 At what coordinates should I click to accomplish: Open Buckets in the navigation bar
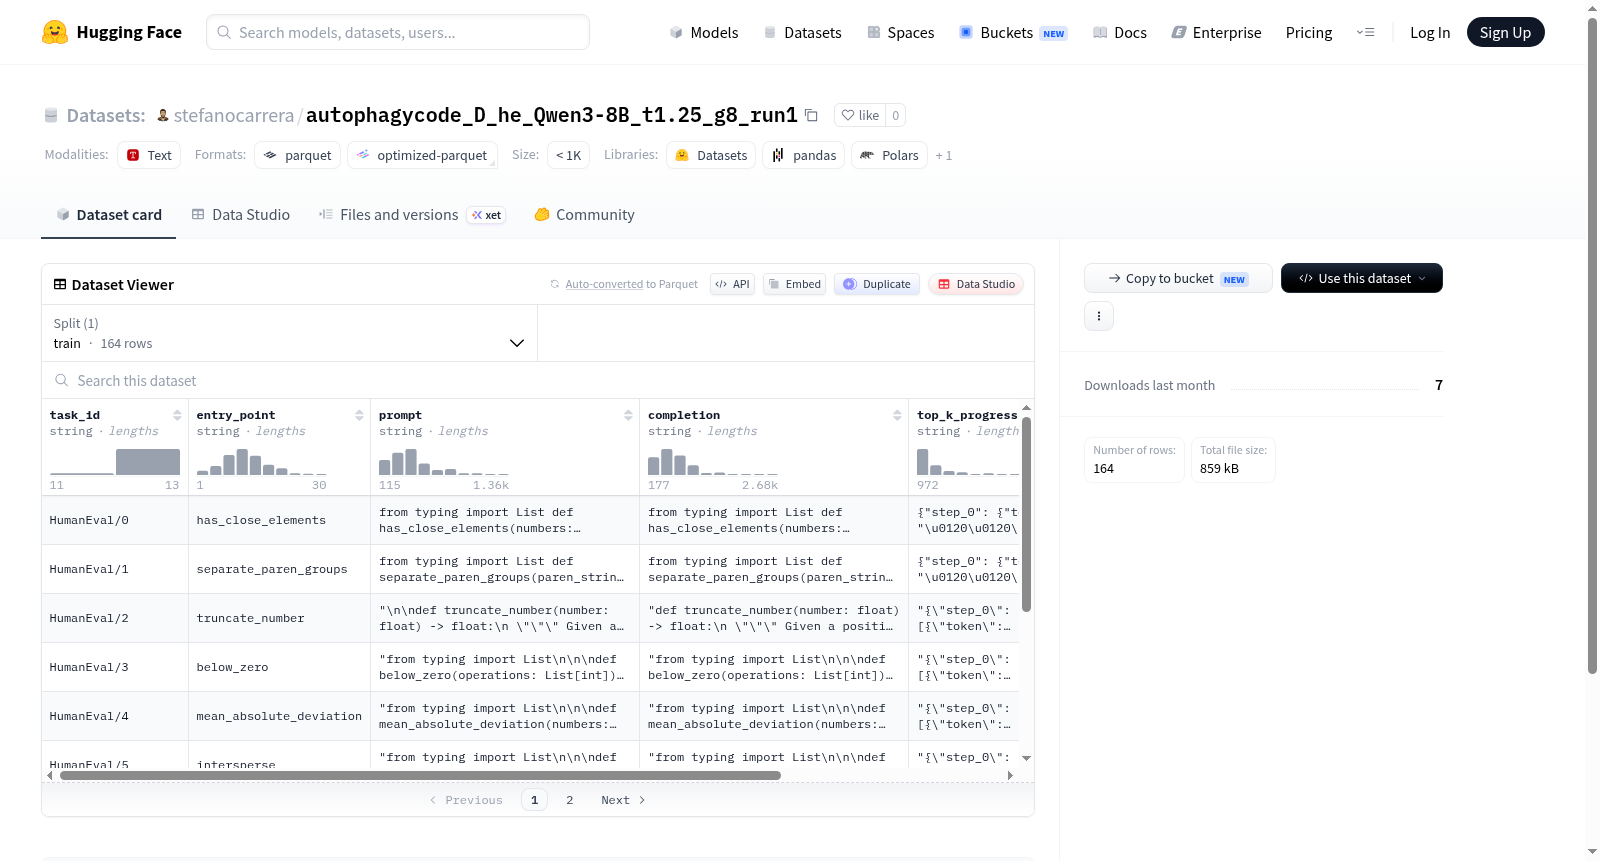pos(1013,32)
